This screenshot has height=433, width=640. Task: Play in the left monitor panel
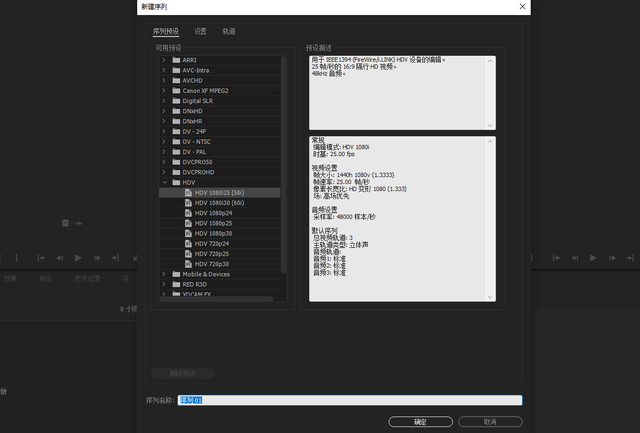(78, 258)
